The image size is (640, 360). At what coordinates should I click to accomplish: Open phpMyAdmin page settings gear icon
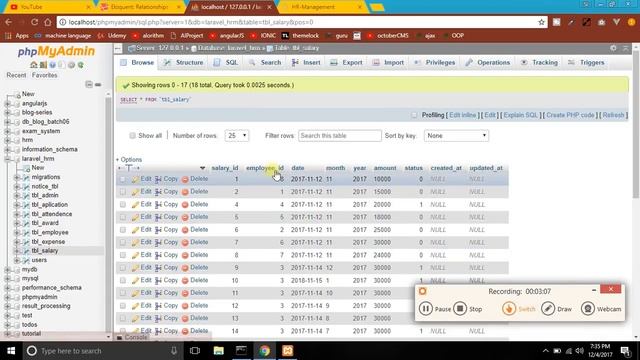click(613, 48)
